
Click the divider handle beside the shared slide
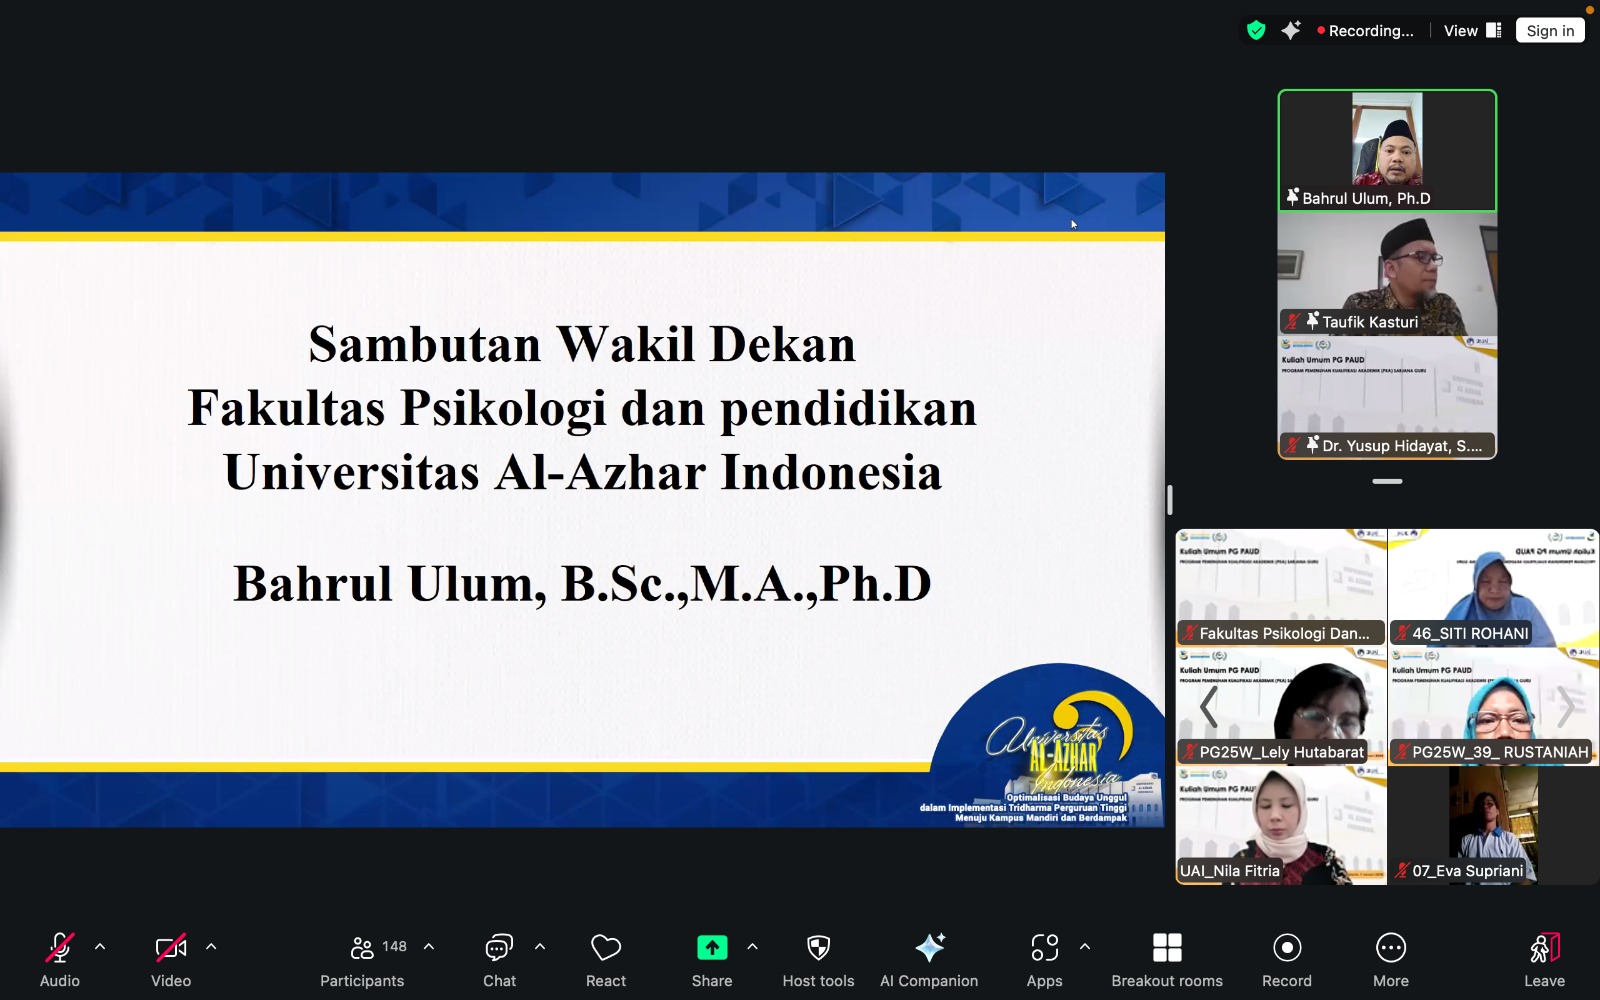[x=1169, y=500]
